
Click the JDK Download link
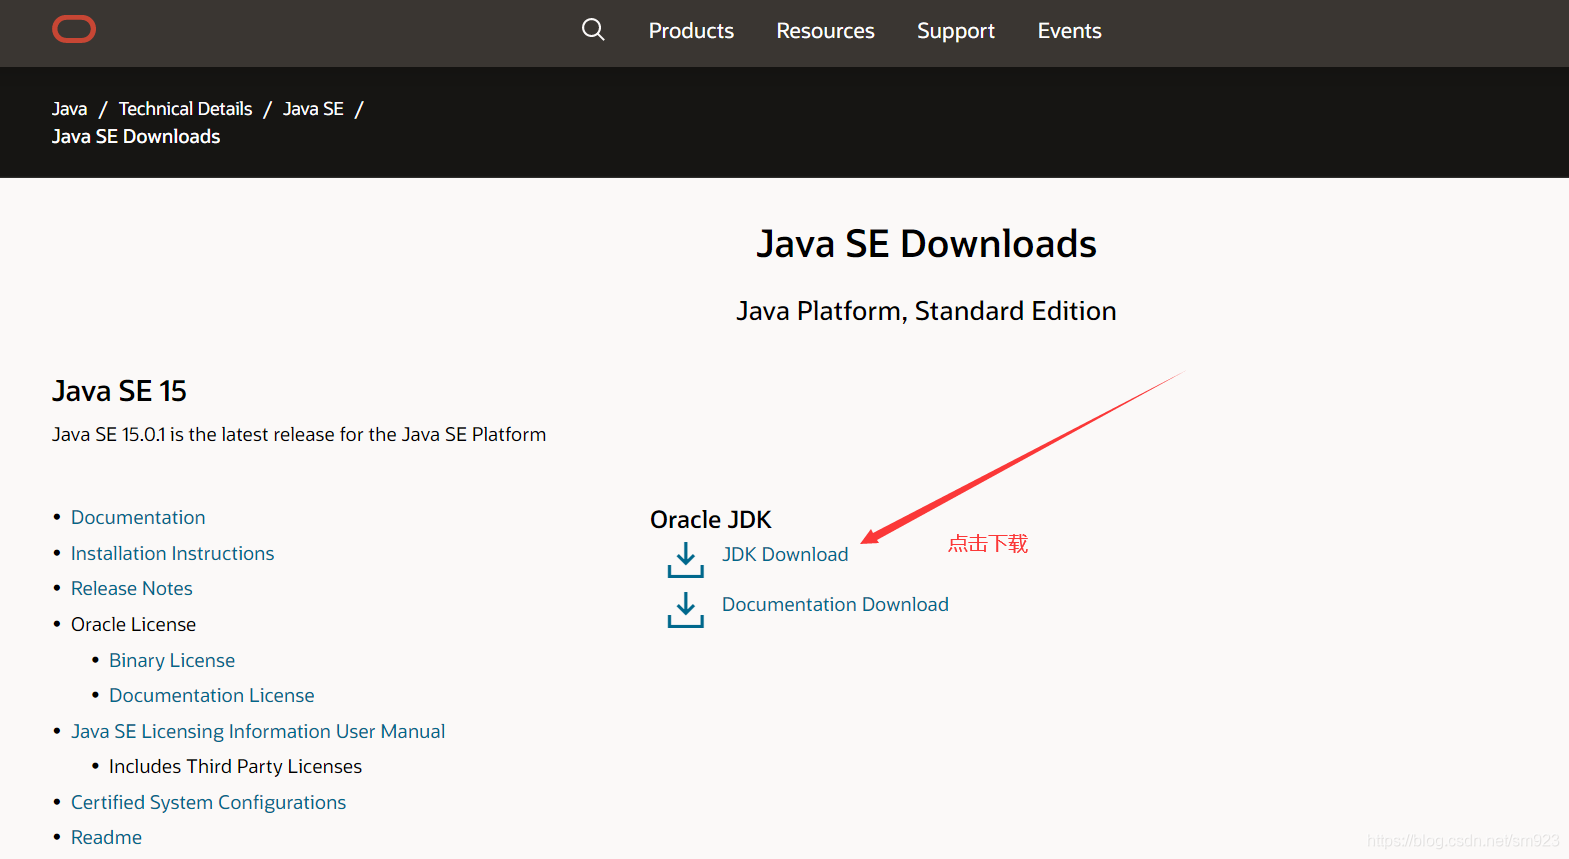[785, 554]
